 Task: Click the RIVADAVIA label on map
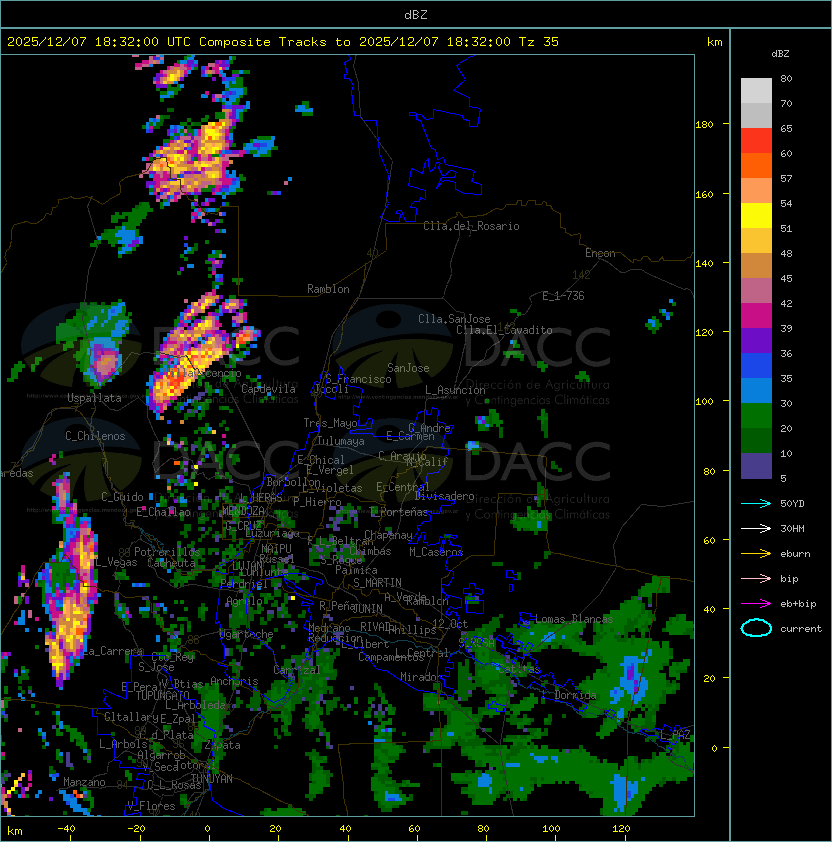[x=378, y=627]
